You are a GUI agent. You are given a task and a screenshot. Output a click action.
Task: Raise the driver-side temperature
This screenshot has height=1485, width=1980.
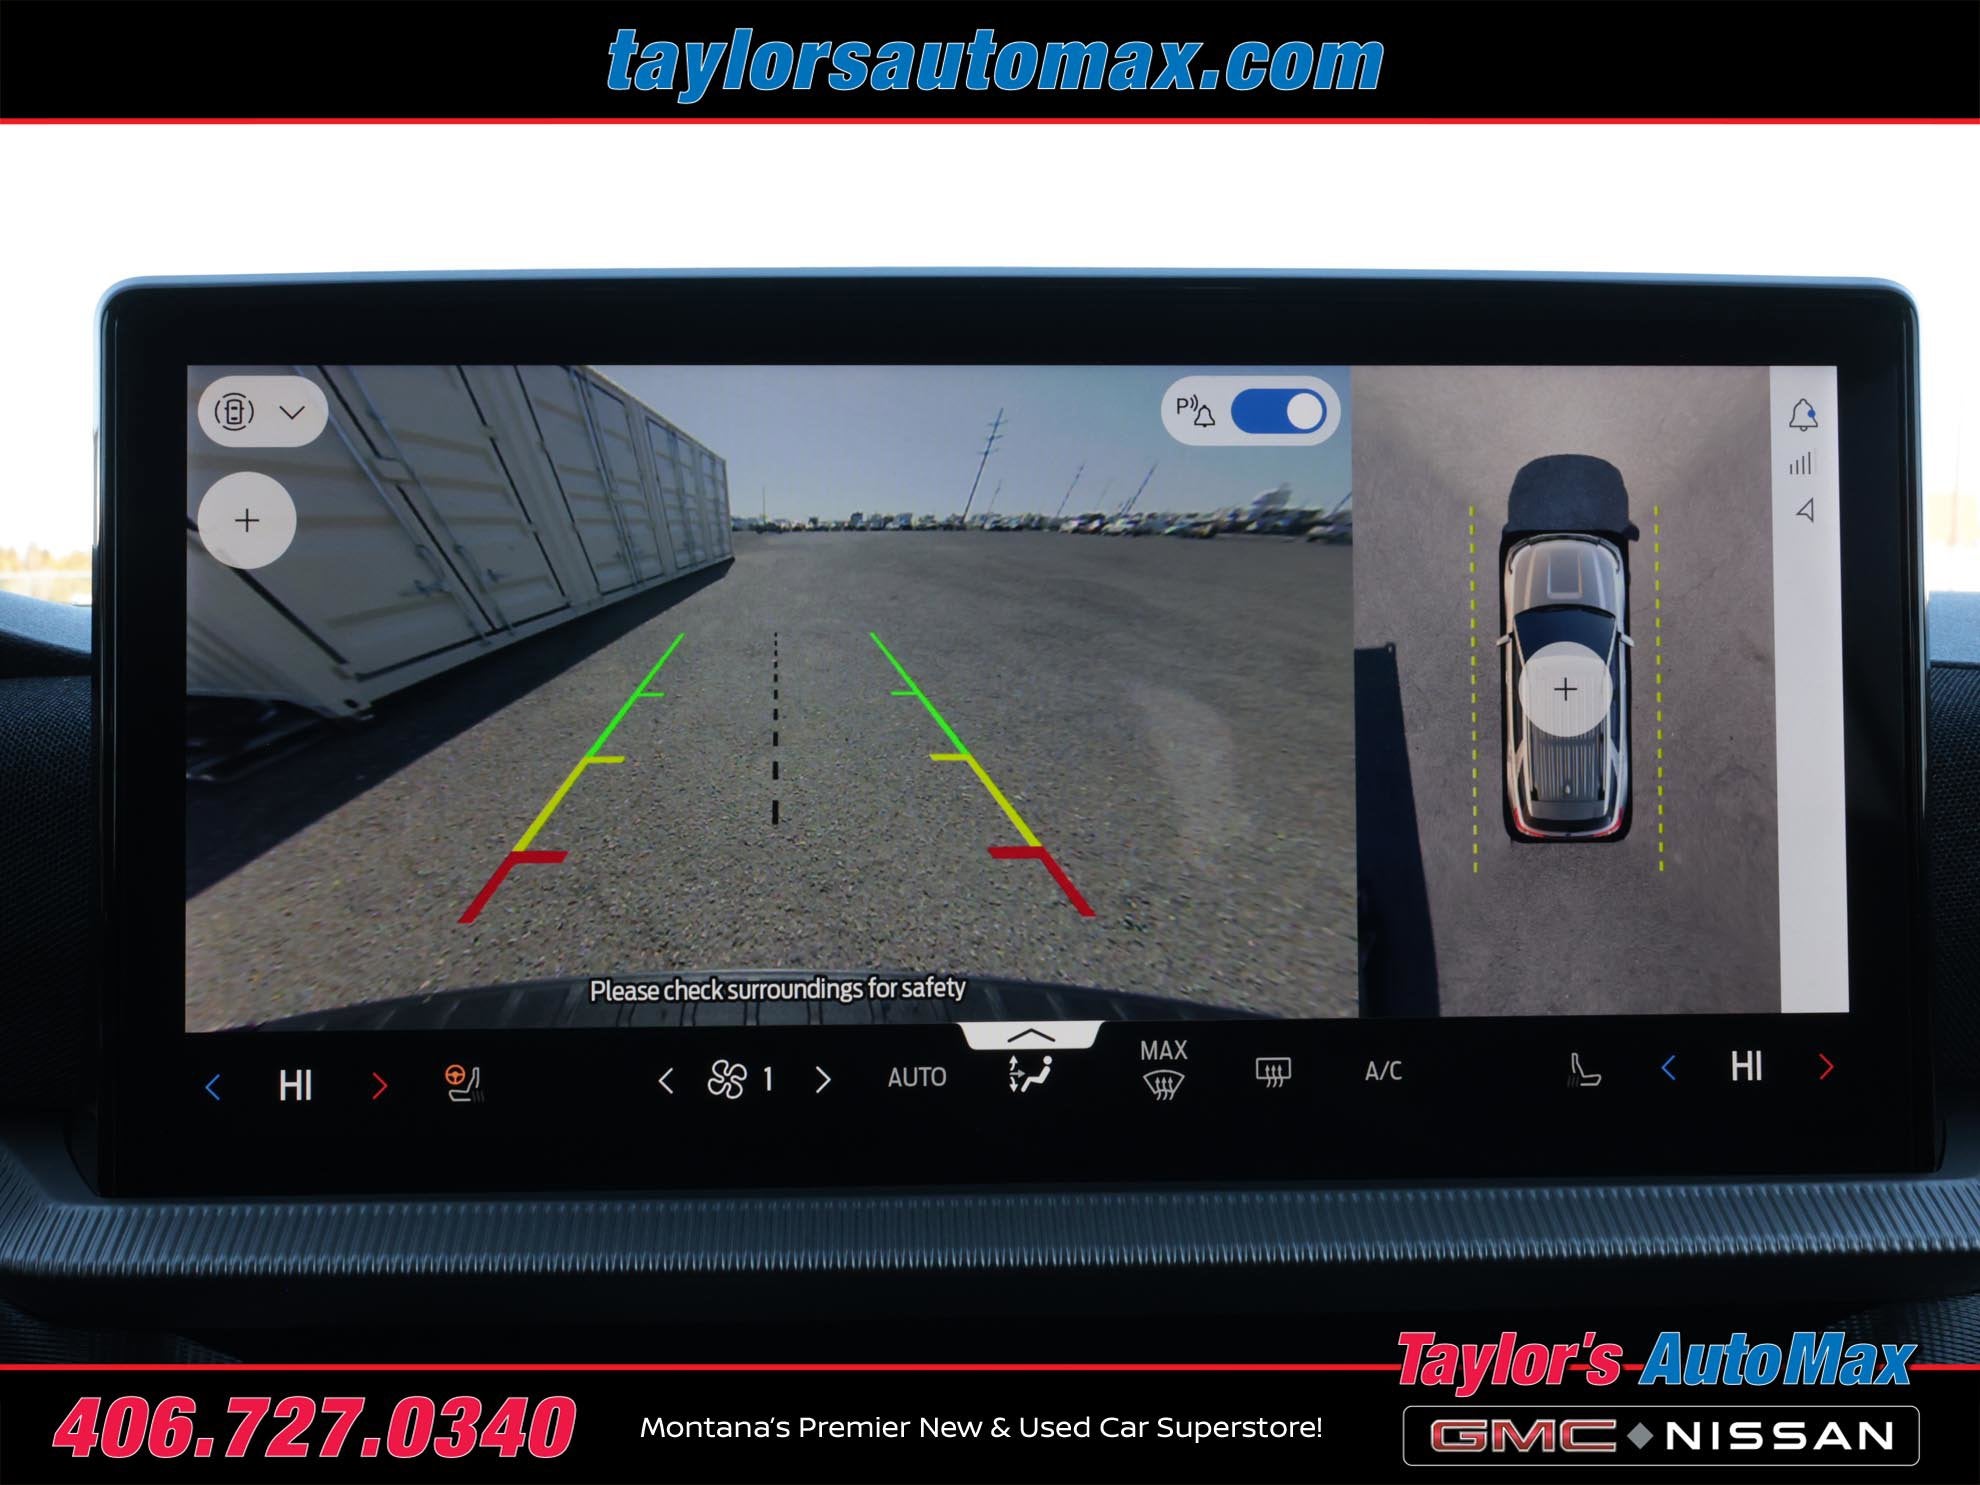[379, 1086]
